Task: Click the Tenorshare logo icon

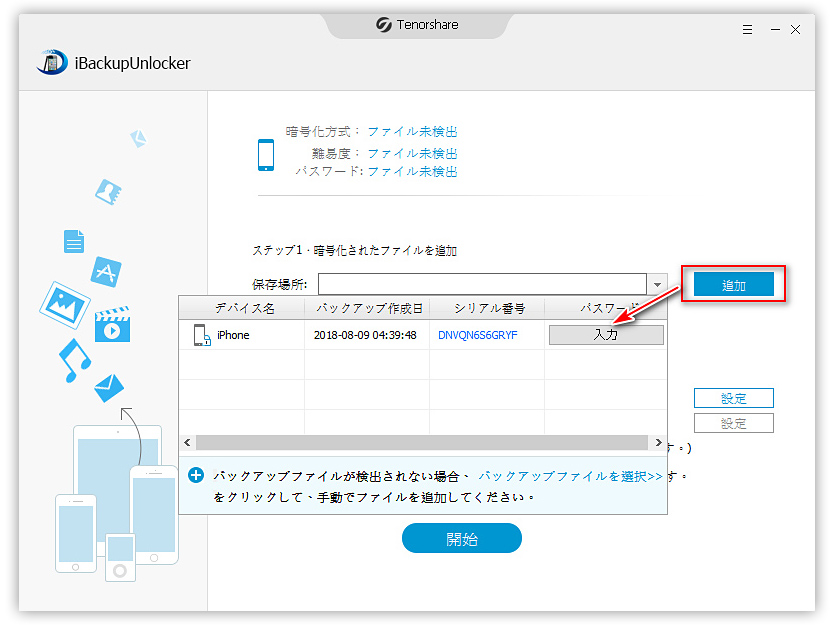Action: (383, 24)
